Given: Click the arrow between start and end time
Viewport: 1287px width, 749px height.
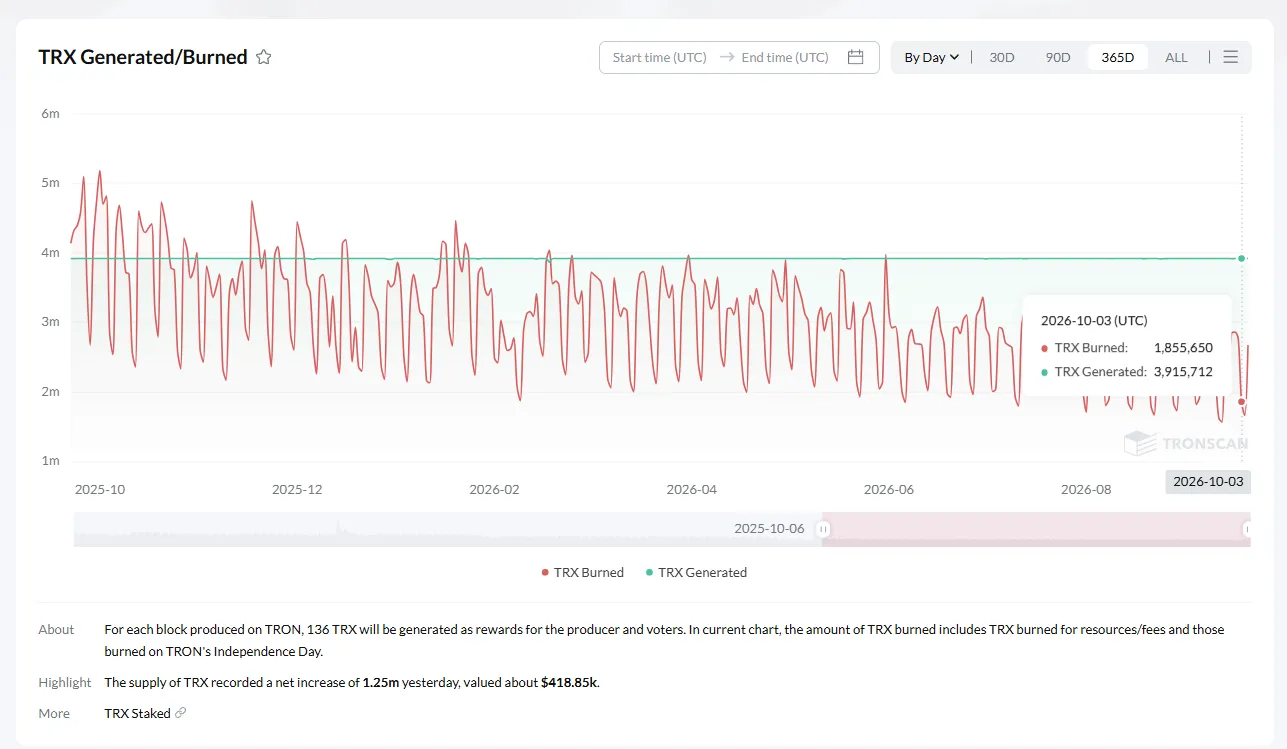Looking at the screenshot, I should coord(726,57).
